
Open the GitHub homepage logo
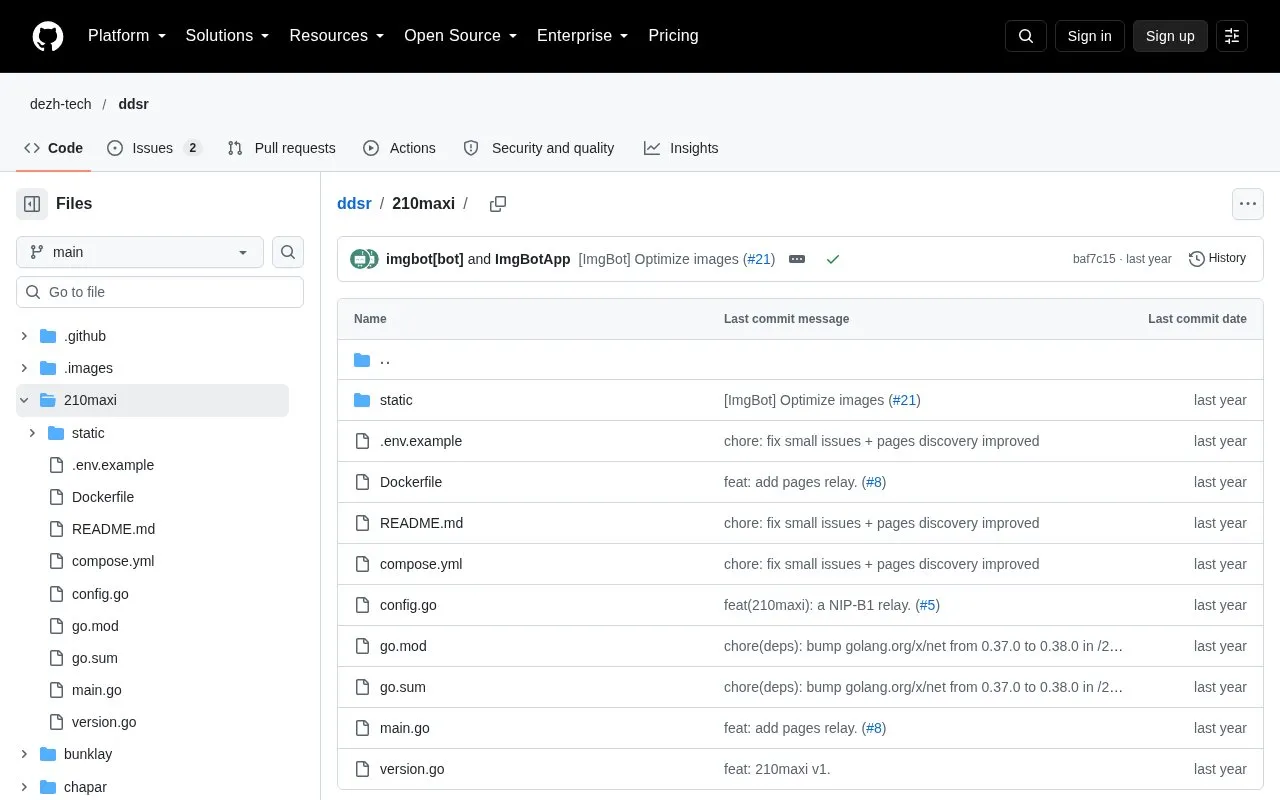pyautogui.click(x=48, y=36)
